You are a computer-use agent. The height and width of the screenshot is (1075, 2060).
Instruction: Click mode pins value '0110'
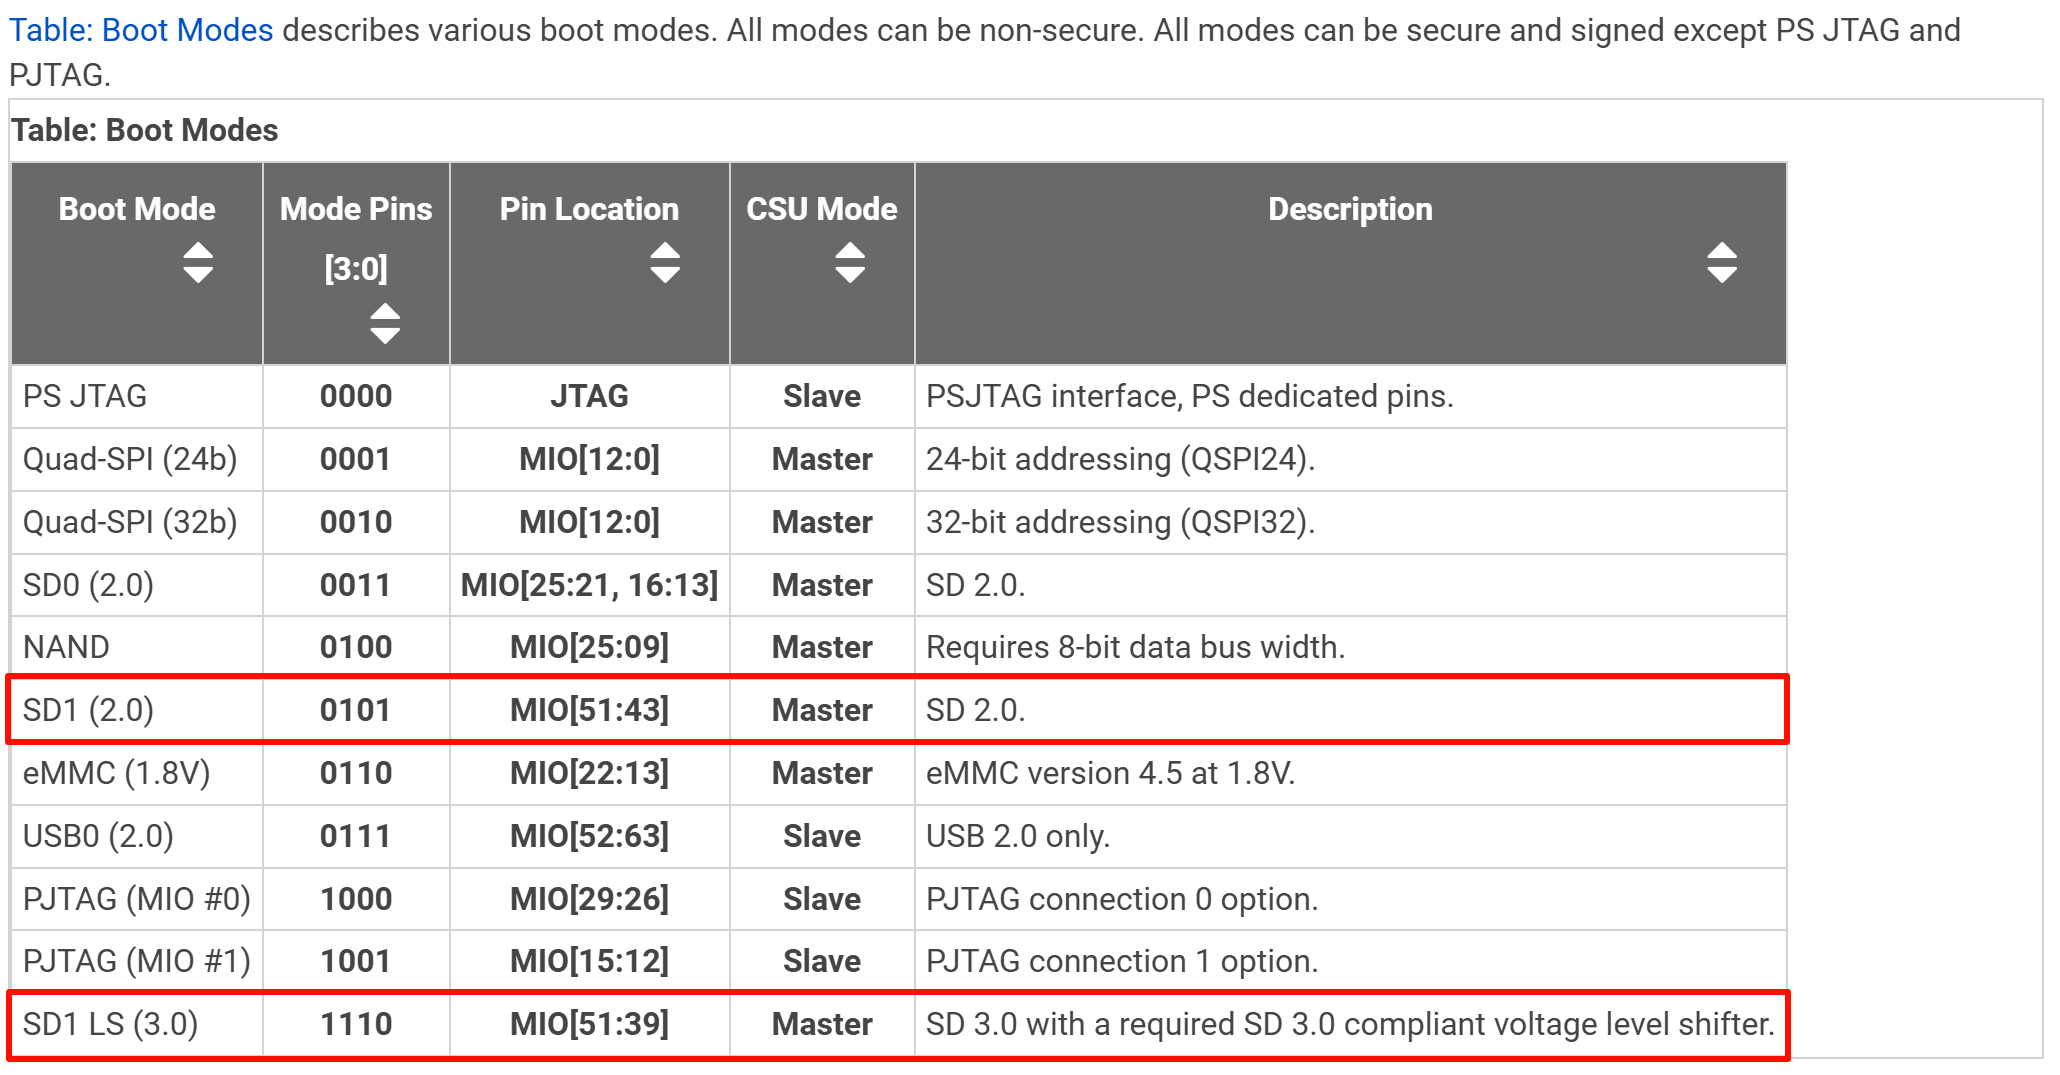356,773
